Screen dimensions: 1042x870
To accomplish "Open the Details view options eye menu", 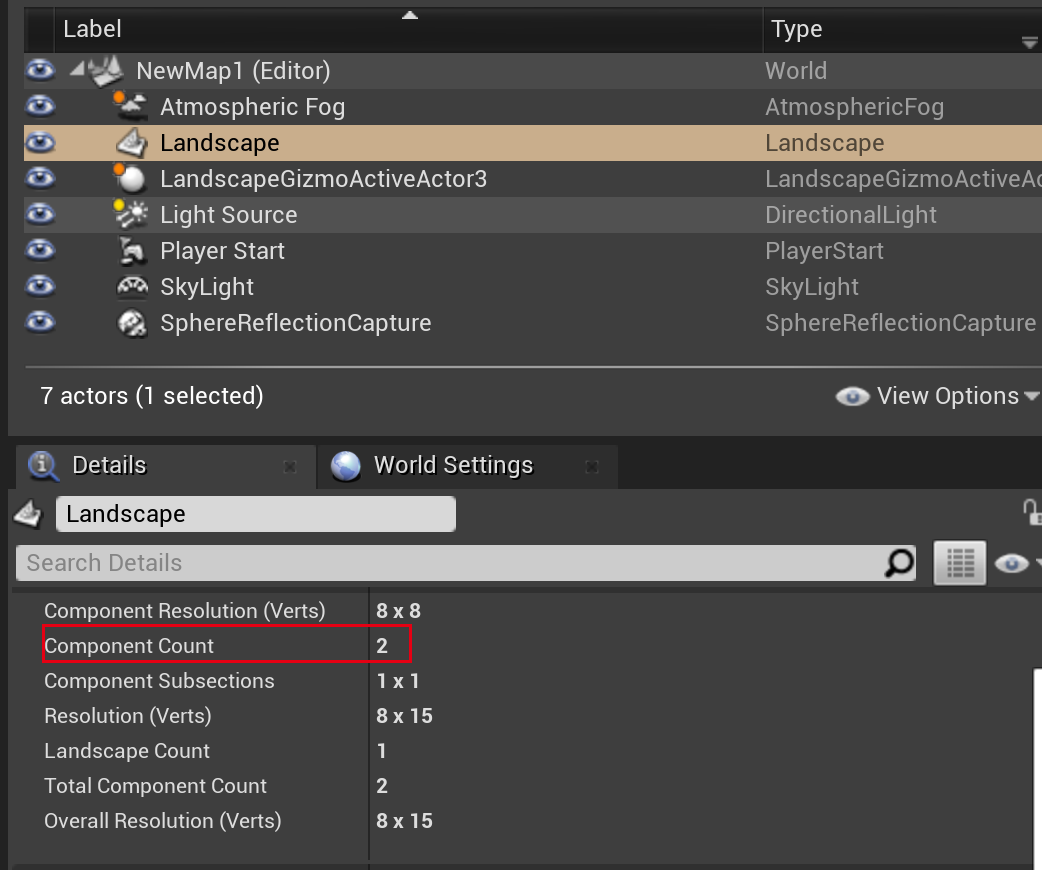I will click(x=1016, y=564).
